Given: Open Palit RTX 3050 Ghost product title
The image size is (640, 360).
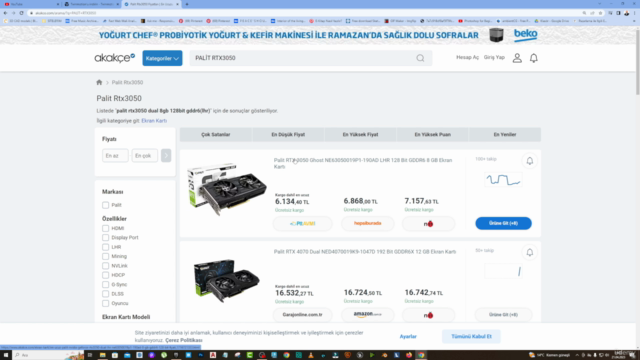Looking at the screenshot, I should [363, 163].
